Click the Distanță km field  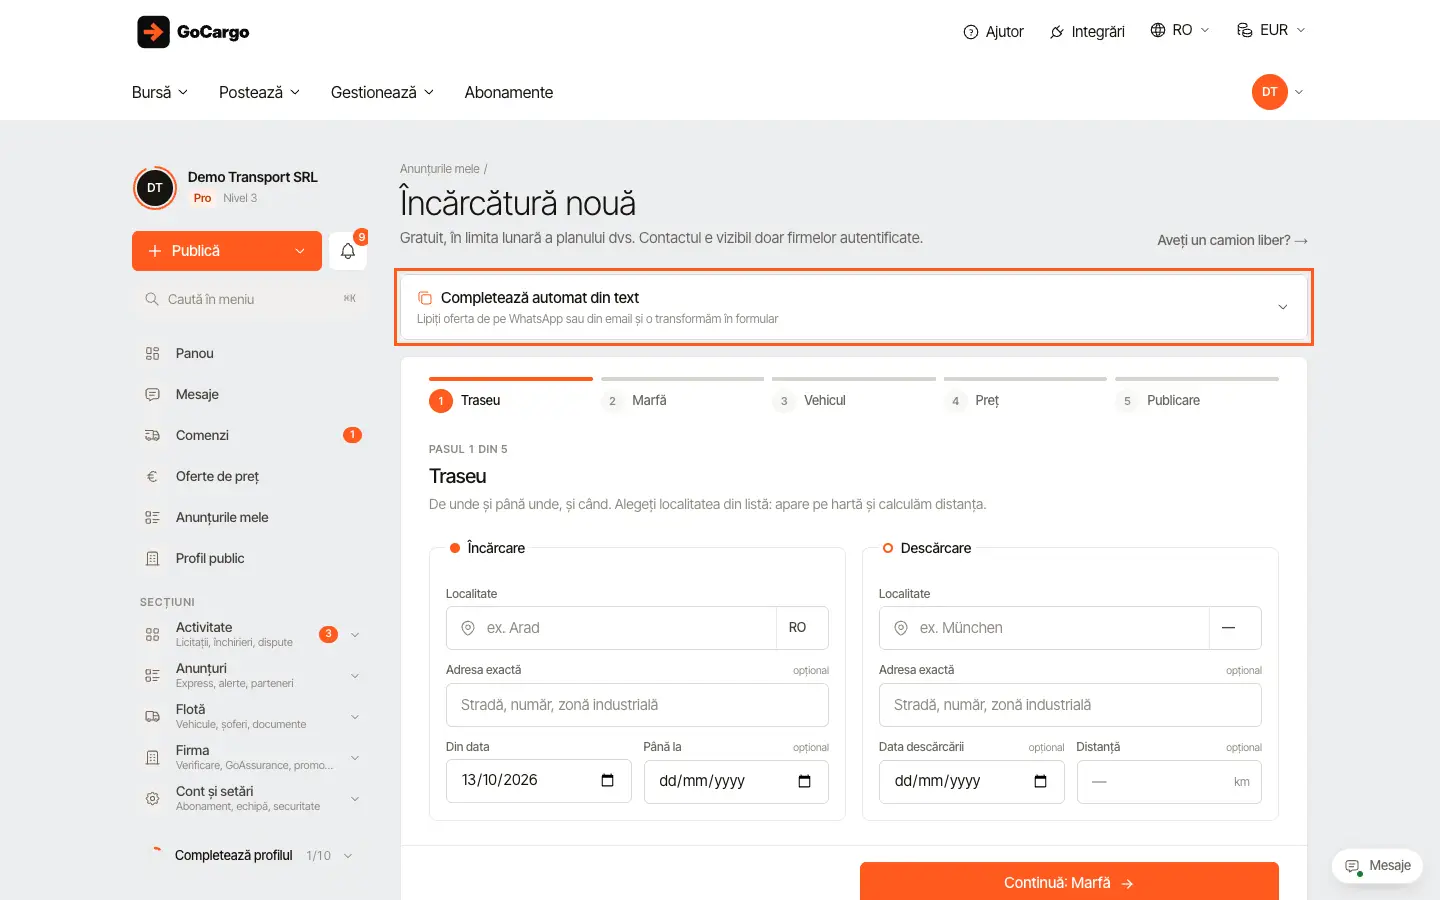(x=1169, y=782)
